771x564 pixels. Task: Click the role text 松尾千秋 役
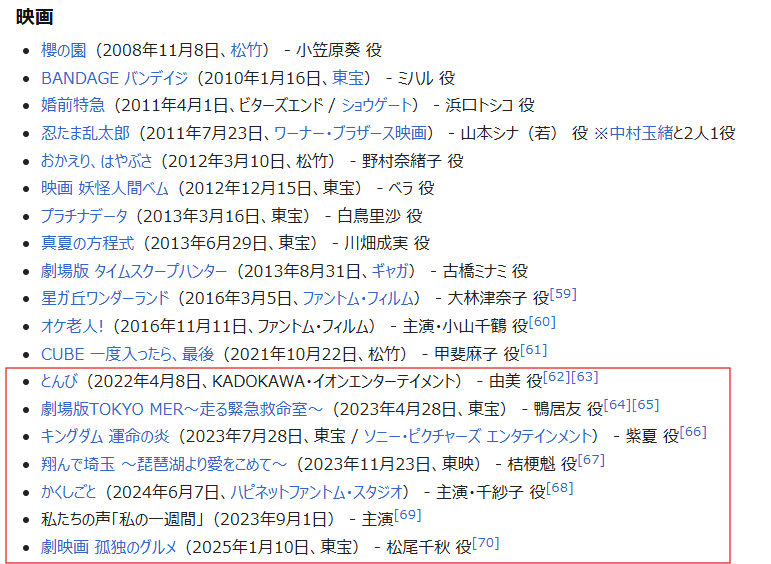click(x=429, y=547)
